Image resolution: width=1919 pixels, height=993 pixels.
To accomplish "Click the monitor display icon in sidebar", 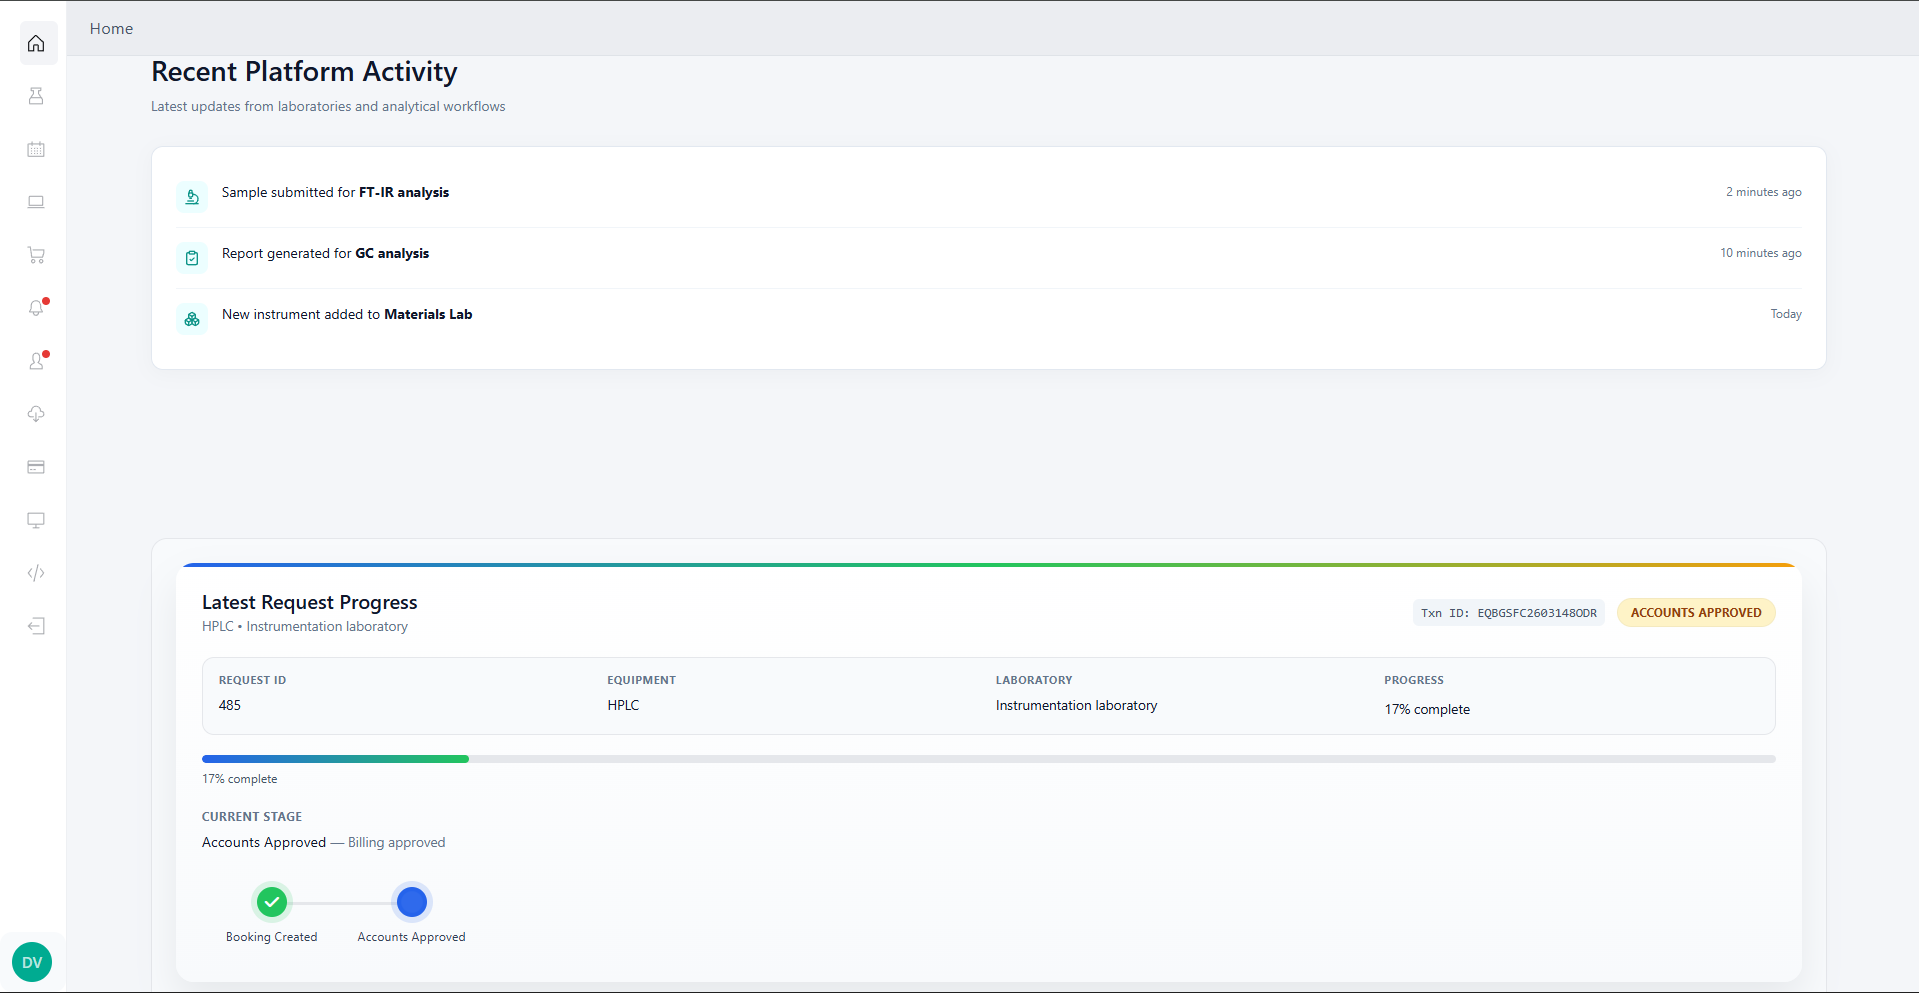I will pyautogui.click(x=36, y=520).
